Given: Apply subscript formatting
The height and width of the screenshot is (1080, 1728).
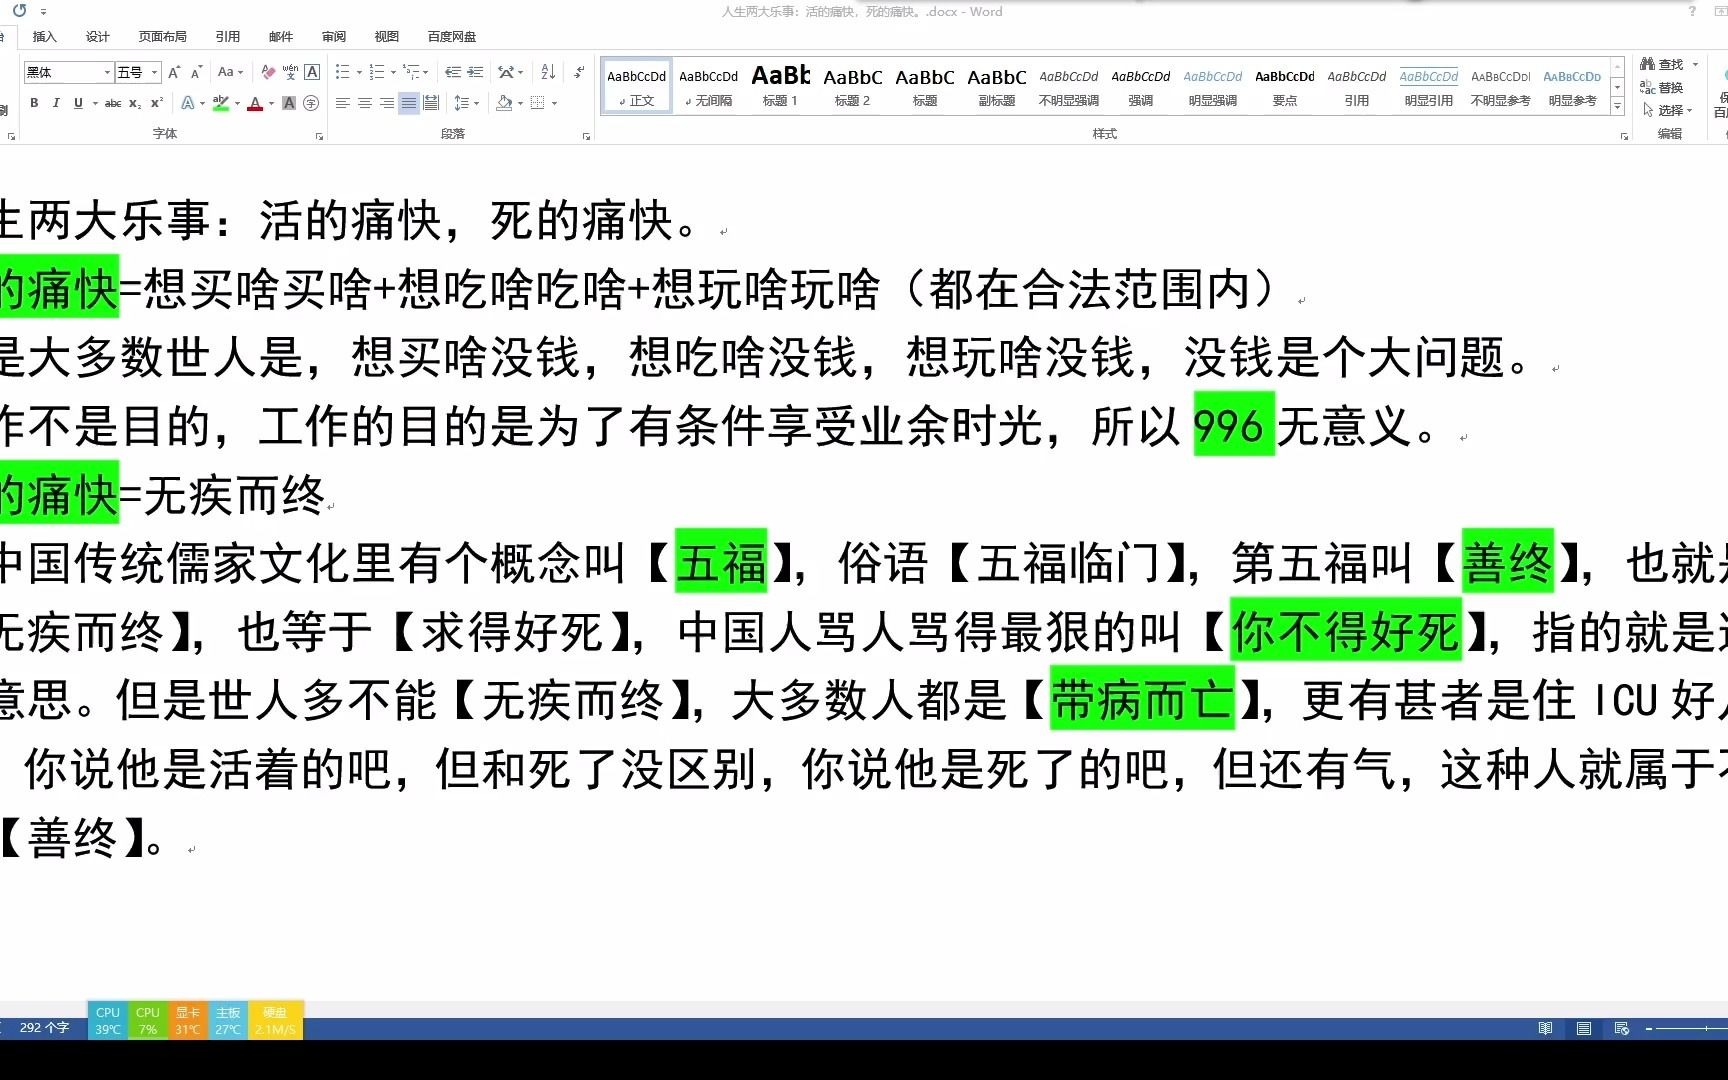Looking at the screenshot, I should 136,103.
